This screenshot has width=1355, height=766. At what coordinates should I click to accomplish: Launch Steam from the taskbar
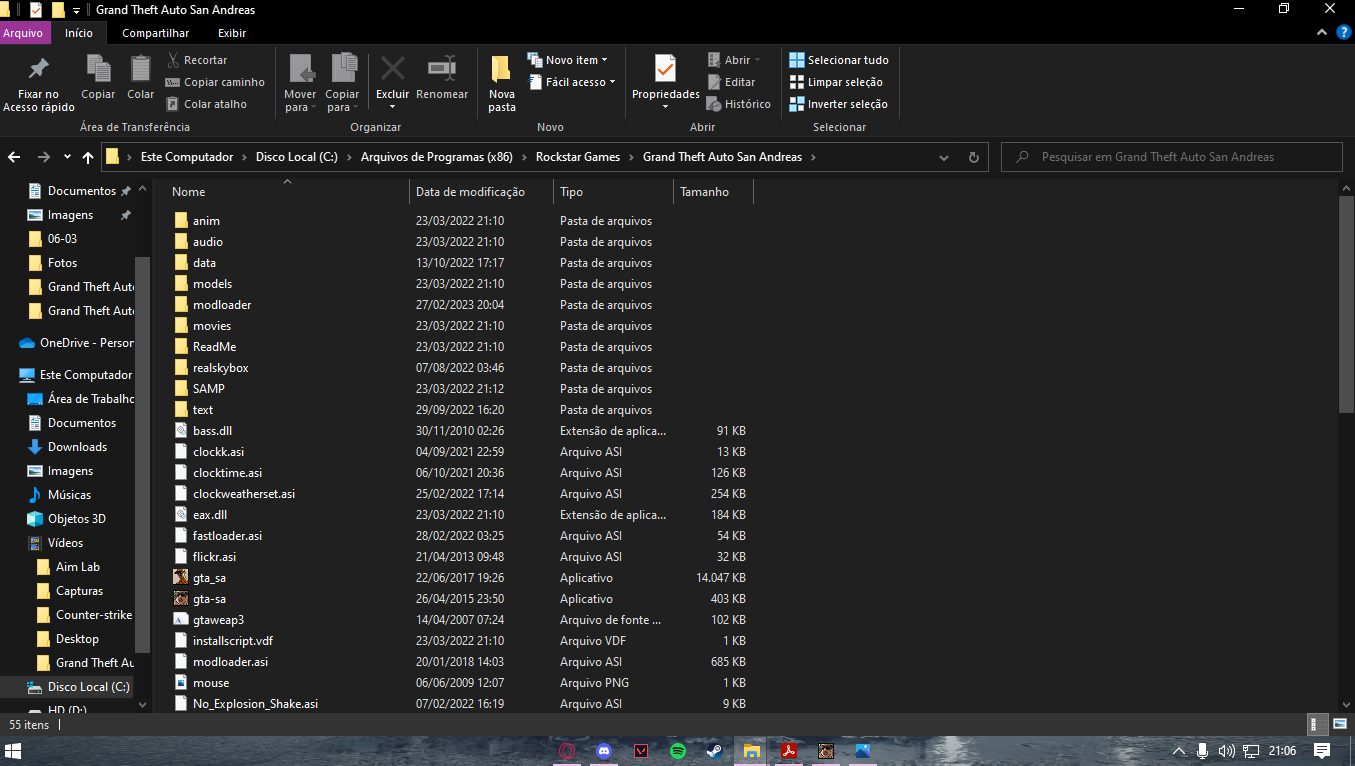coord(714,751)
